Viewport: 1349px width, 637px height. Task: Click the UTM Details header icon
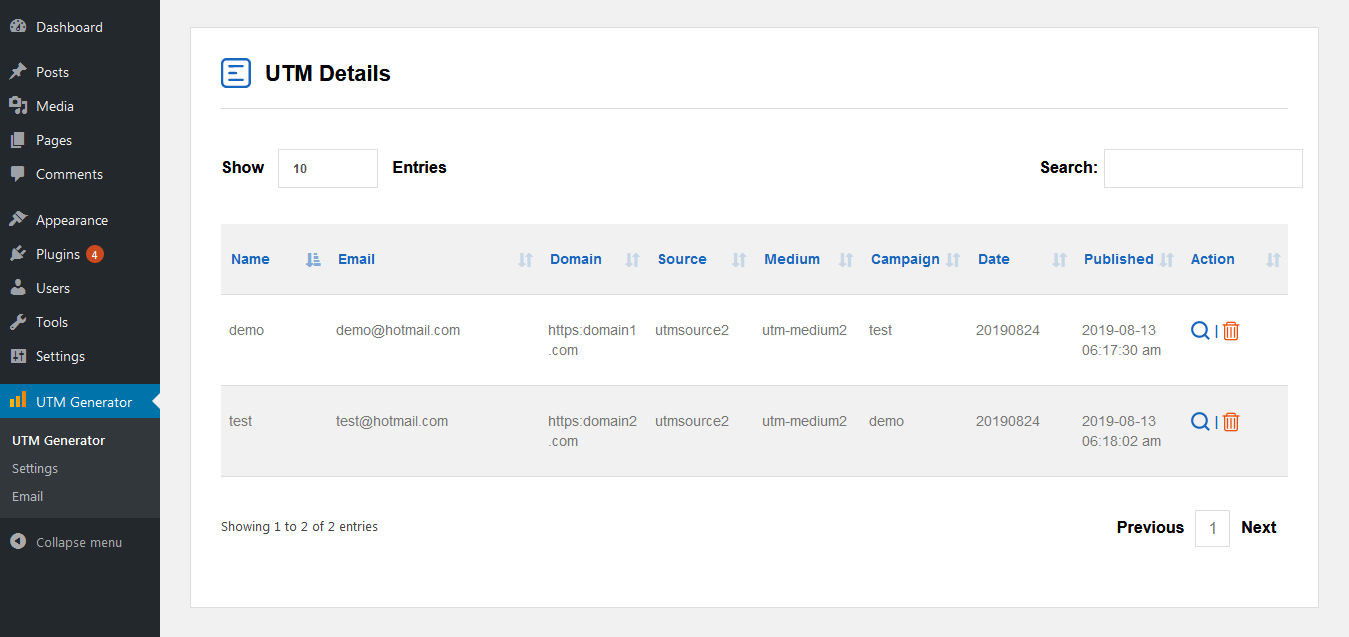click(x=236, y=73)
